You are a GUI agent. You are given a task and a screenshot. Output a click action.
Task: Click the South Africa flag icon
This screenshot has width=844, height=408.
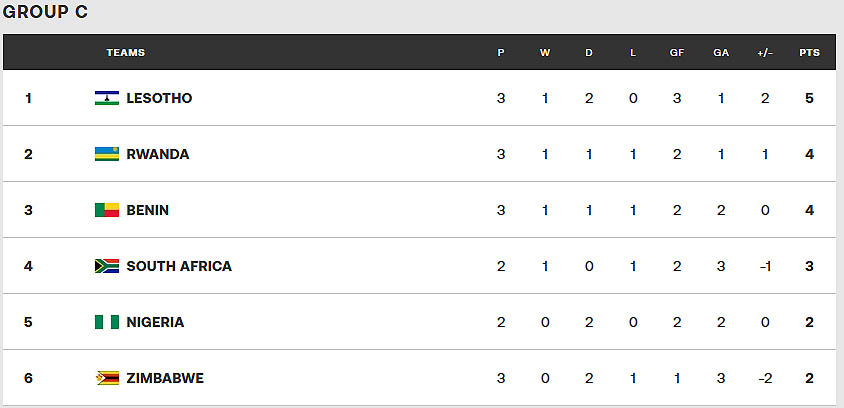(x=107, y=266)
